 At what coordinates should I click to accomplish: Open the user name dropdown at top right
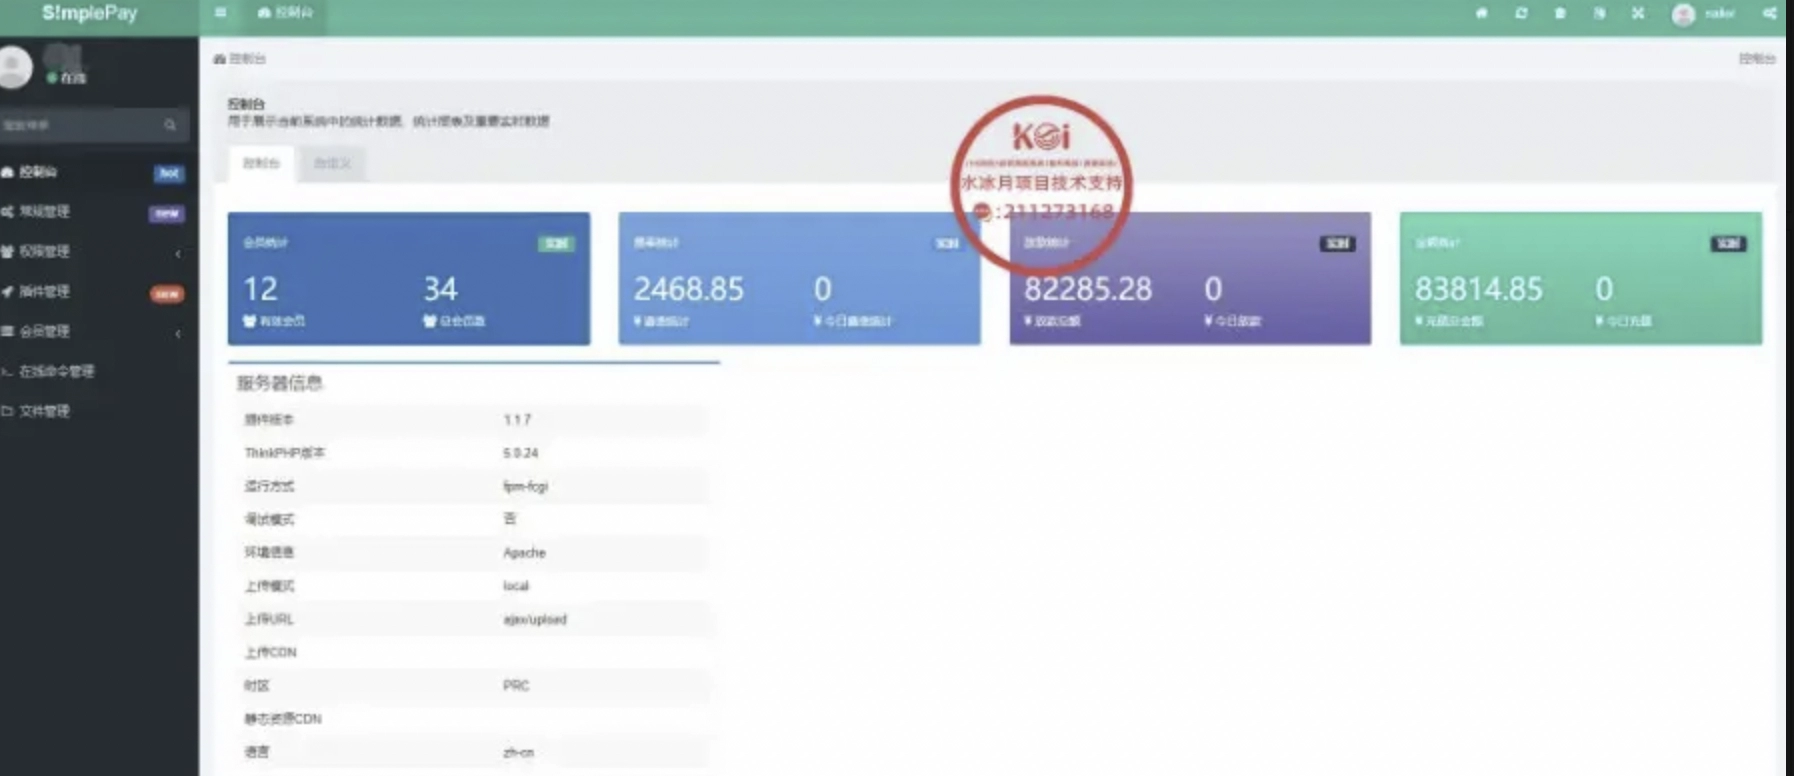click(x=1720, y=13)
